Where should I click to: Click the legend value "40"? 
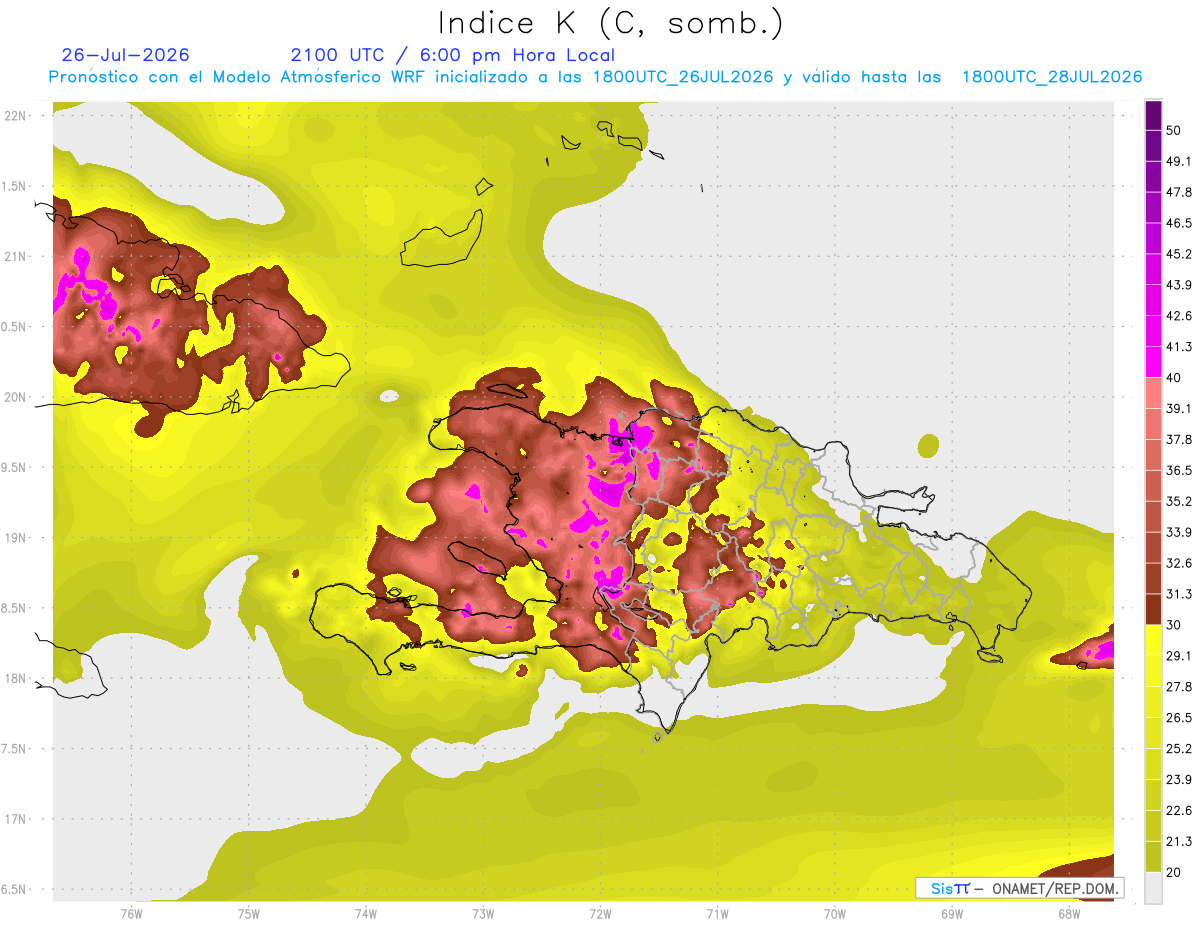pos(1174,378)
